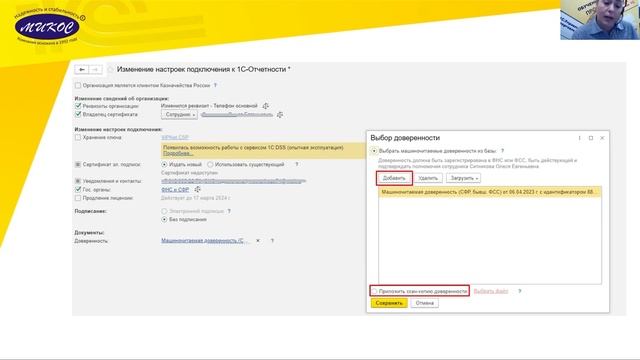Viewport: 640px width, 360px height.
Task: Cancel with Отмена button
Action: coord(424,303)
